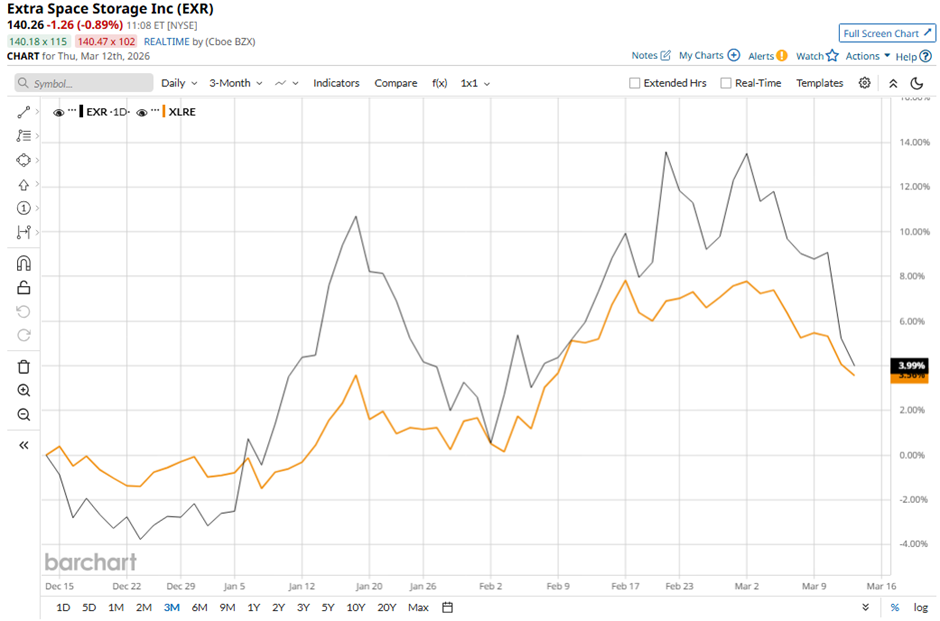Screen dimensions: 940x621
Task: Click the Watch link
Action: click(x=810, y=56)
